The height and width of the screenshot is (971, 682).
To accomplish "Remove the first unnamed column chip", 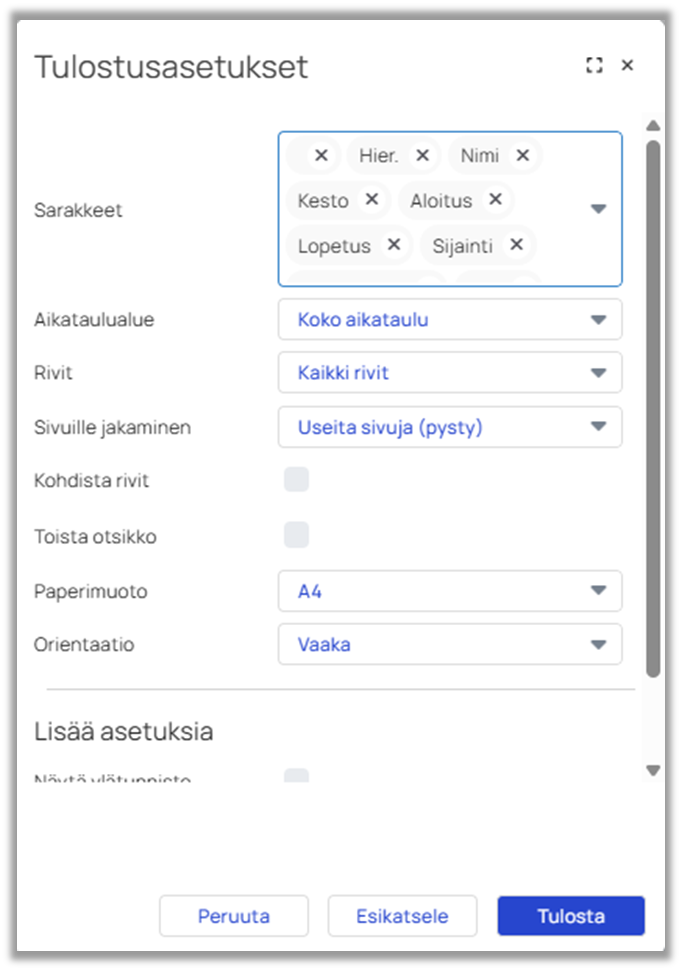I will coord(321,155).
